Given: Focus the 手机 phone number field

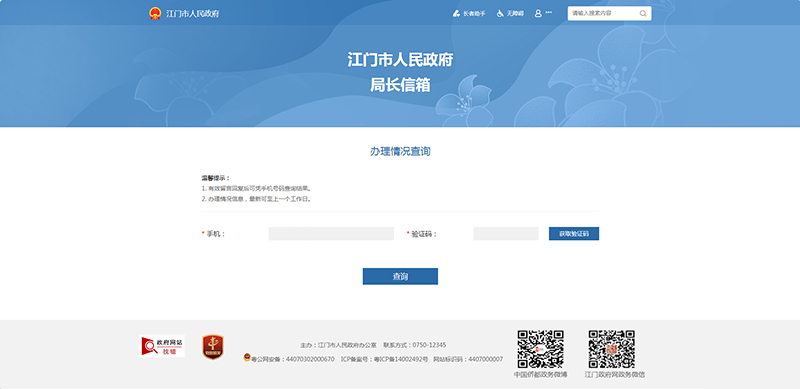Looking at the screenshot, I should coord(331,234).
